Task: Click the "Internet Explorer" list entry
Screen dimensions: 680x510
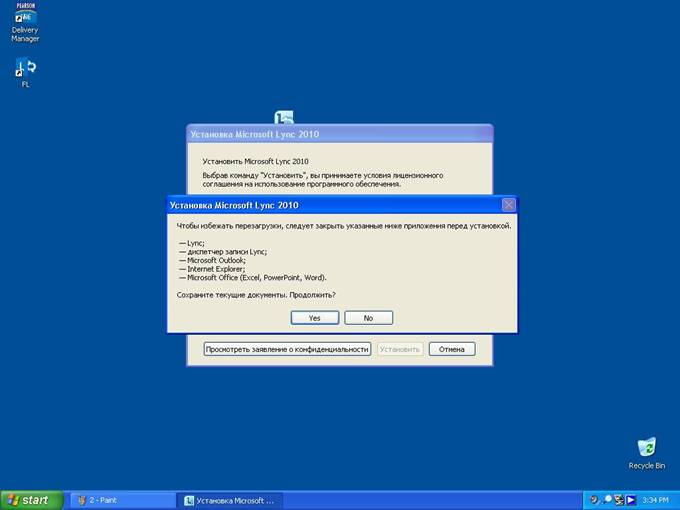Action: (x=212, y=269)
